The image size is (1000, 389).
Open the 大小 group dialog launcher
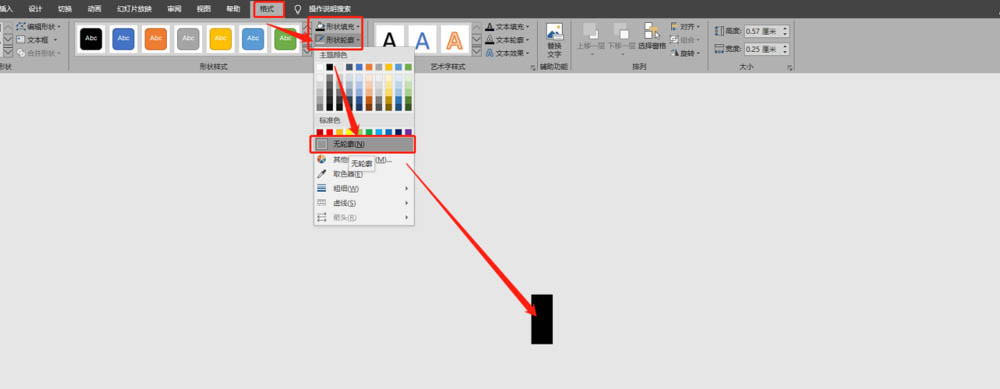[x=790, y=67]
